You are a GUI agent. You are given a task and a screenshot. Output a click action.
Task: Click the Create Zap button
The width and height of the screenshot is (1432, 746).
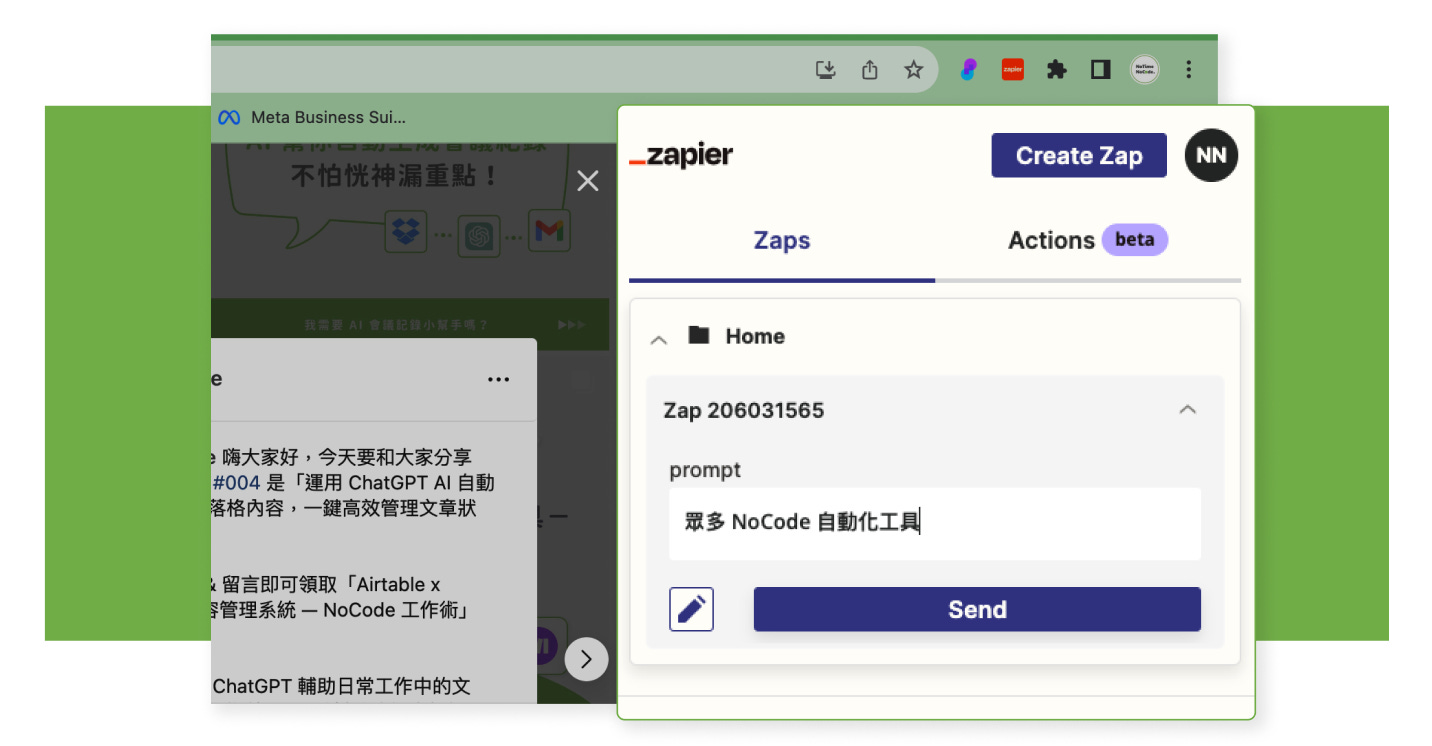pyautogui.click(x=1079, y=155)
